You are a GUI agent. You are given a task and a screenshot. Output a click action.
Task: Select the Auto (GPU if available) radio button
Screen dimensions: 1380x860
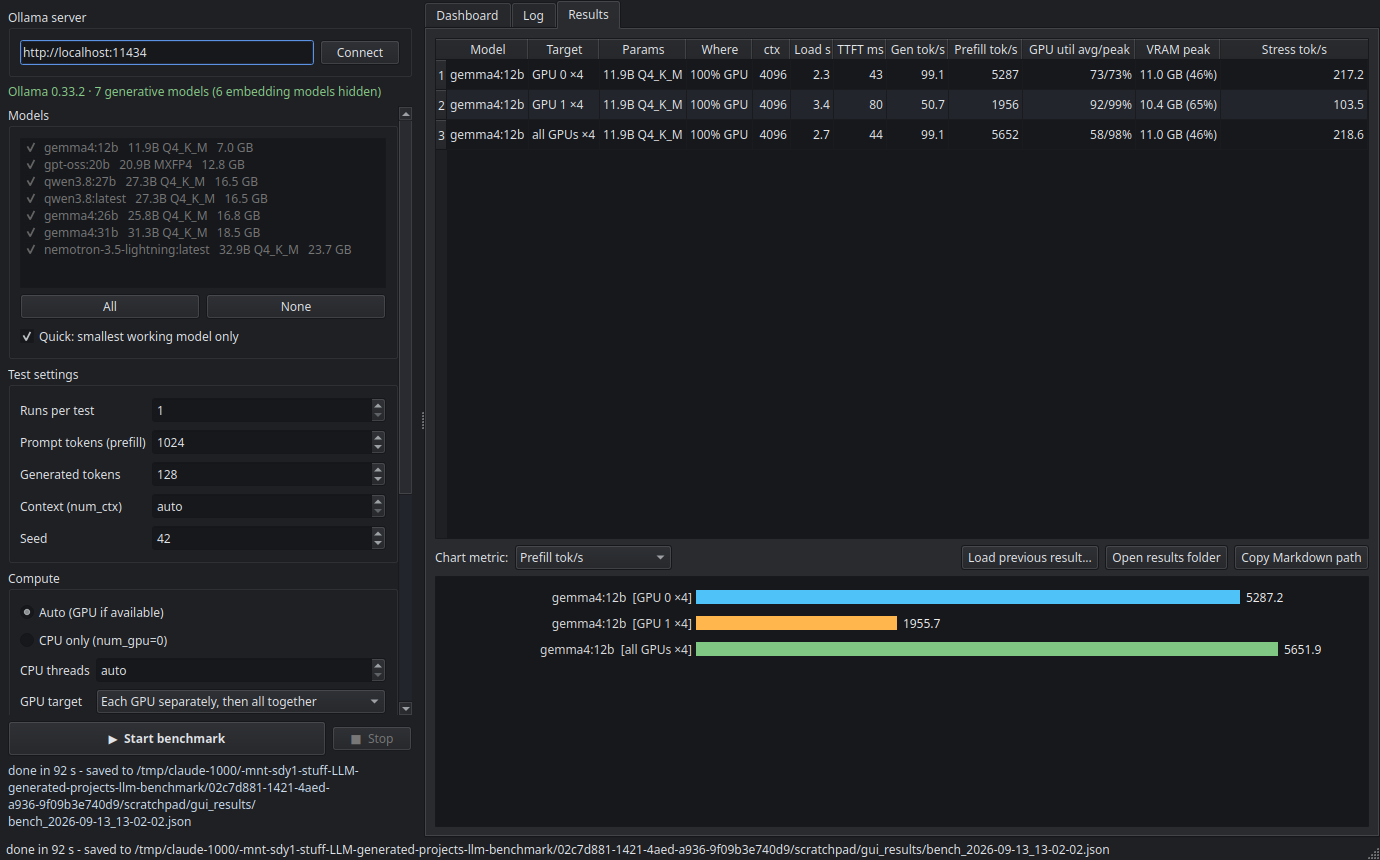point(27,613)
